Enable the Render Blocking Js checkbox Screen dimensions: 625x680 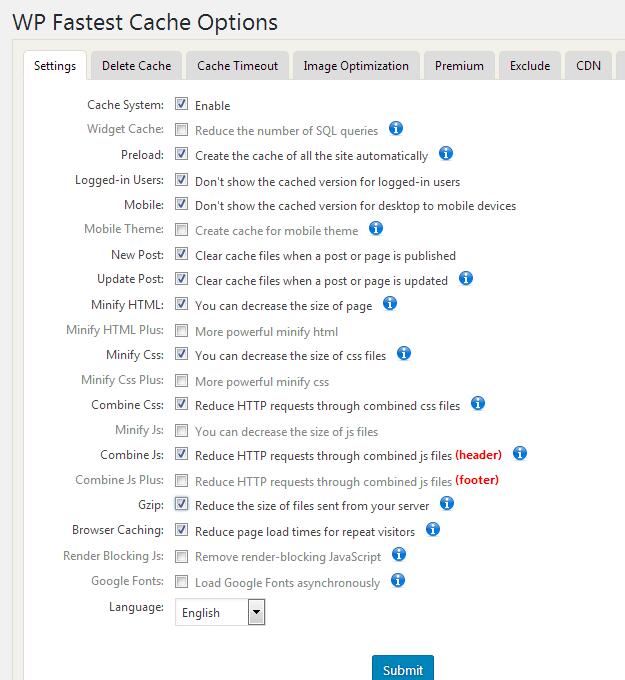click(181, 556)
